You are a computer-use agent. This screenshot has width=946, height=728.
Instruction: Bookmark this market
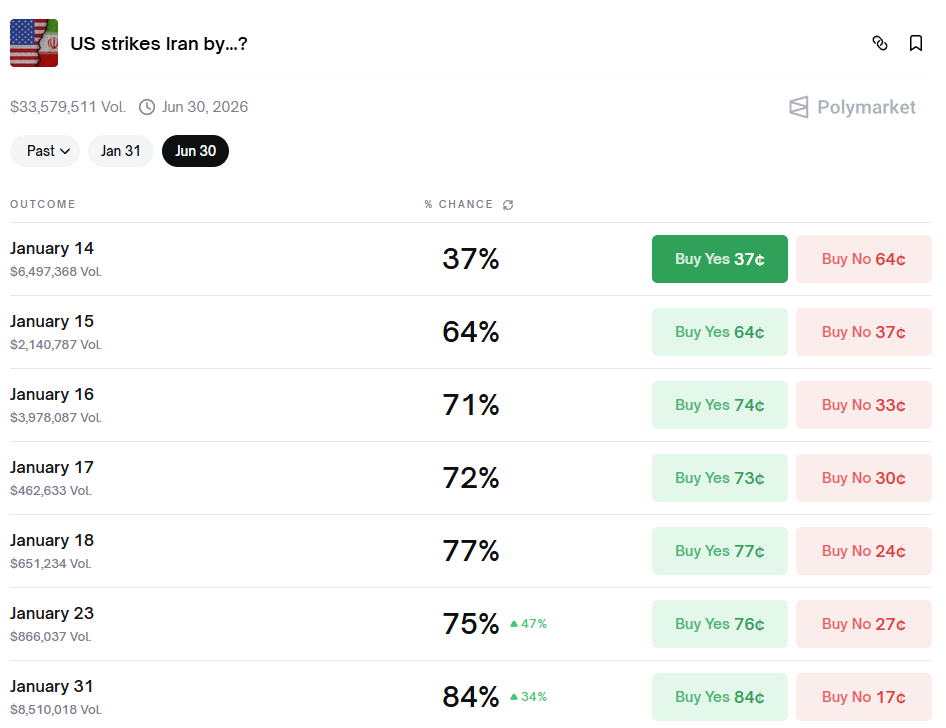915,43
